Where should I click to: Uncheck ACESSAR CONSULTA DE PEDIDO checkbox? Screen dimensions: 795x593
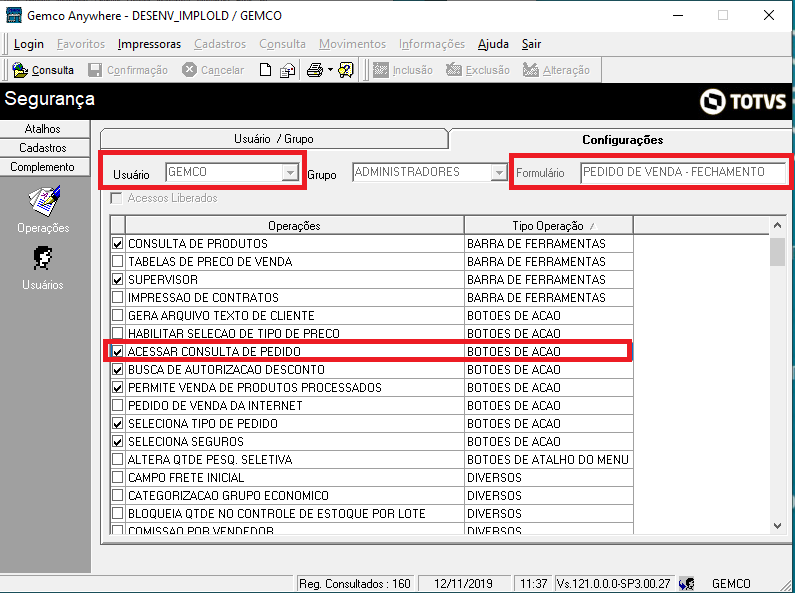click(118, 351)
